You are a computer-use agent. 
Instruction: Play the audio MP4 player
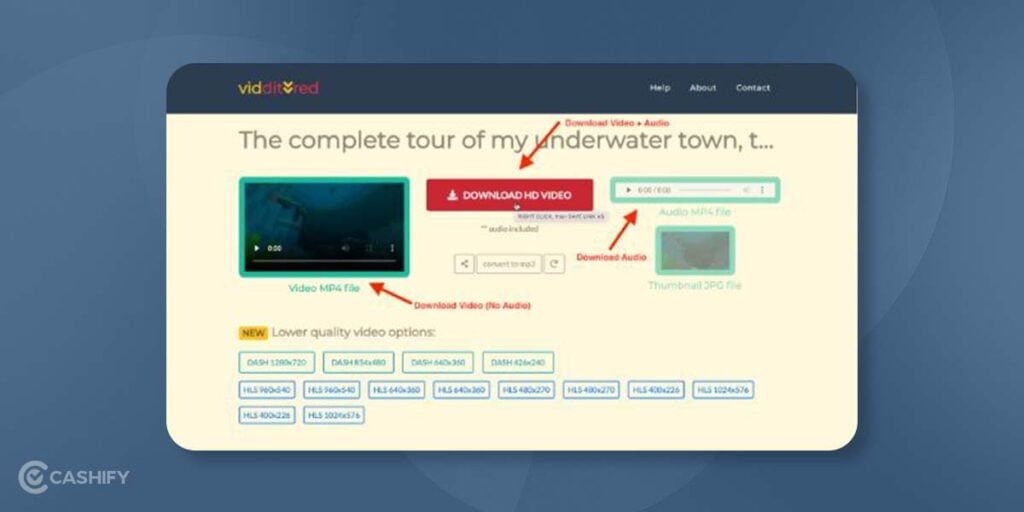[x=628, y=190]
